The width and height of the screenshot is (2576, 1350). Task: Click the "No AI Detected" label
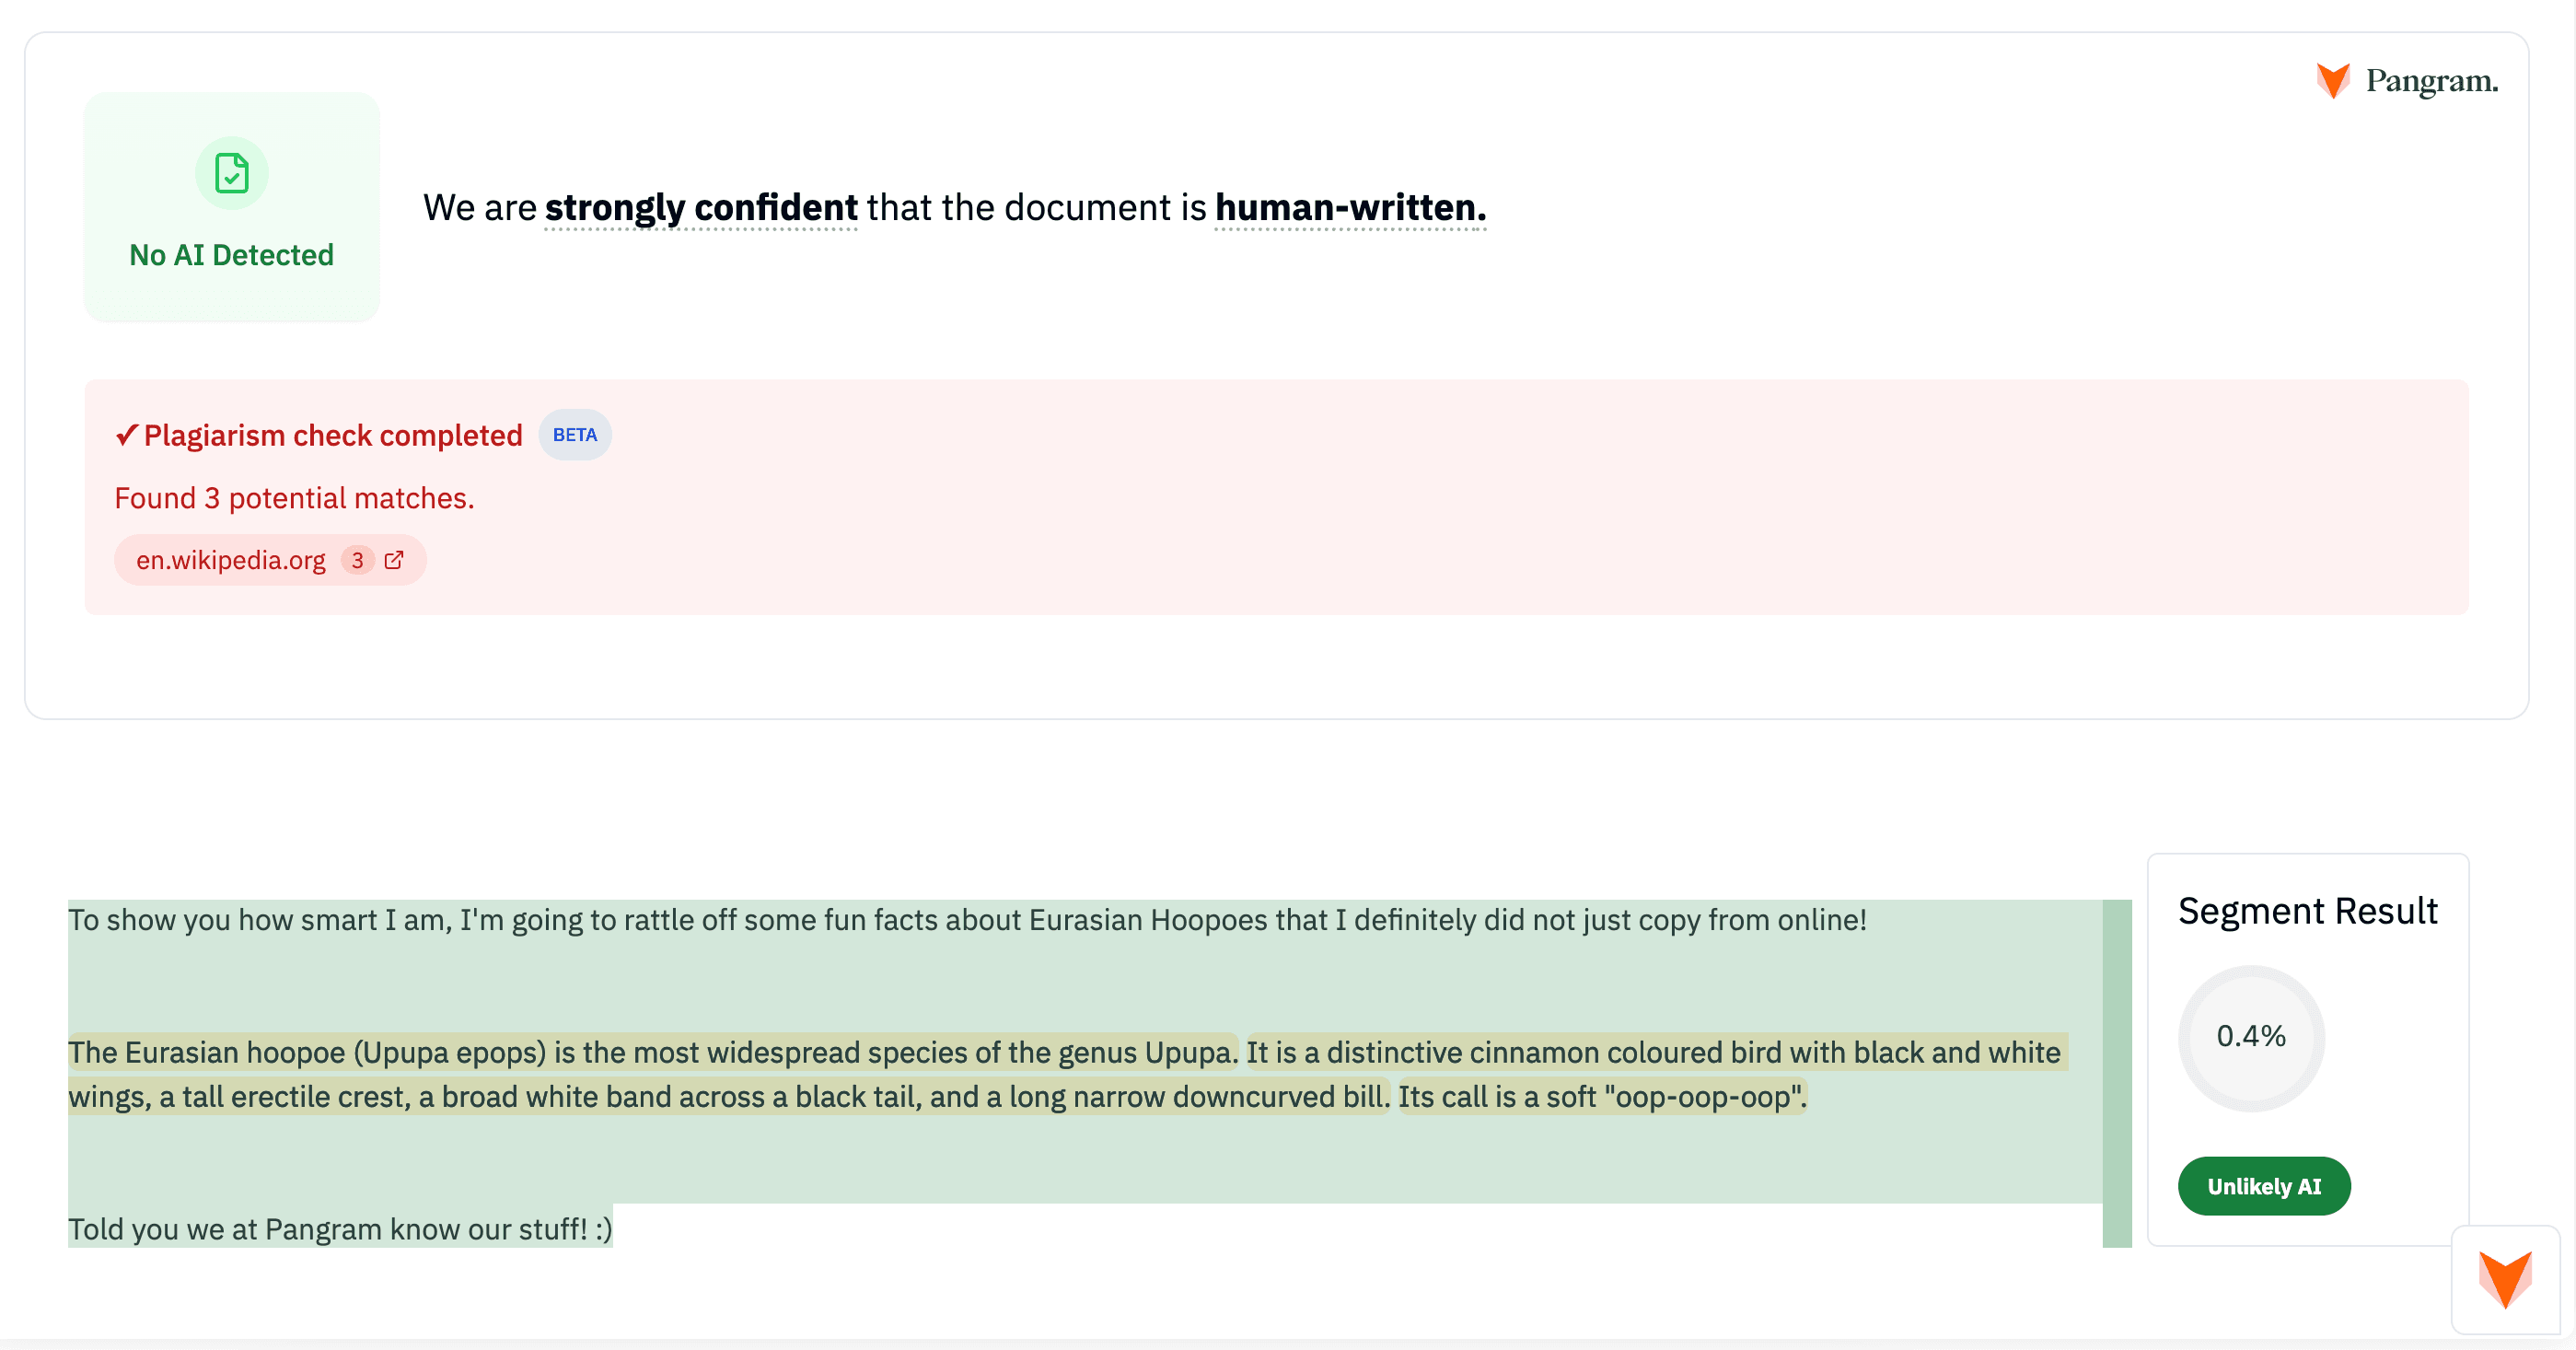coord(231,255)
